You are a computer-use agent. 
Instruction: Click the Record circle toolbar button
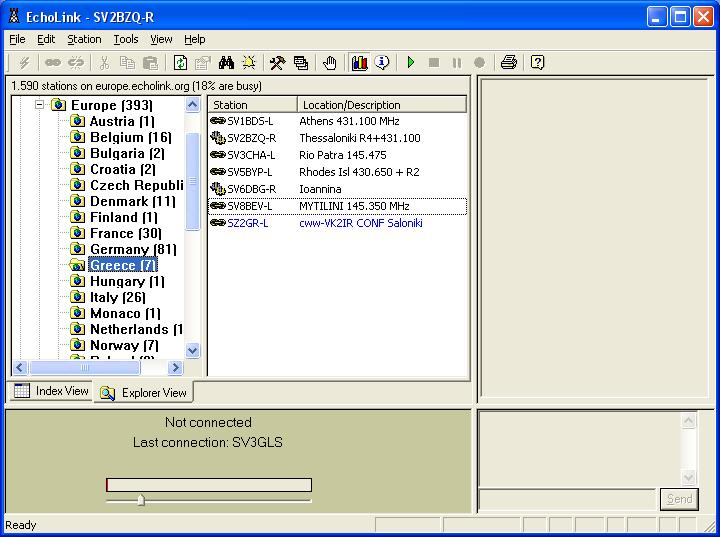click(x=479, y=62)
